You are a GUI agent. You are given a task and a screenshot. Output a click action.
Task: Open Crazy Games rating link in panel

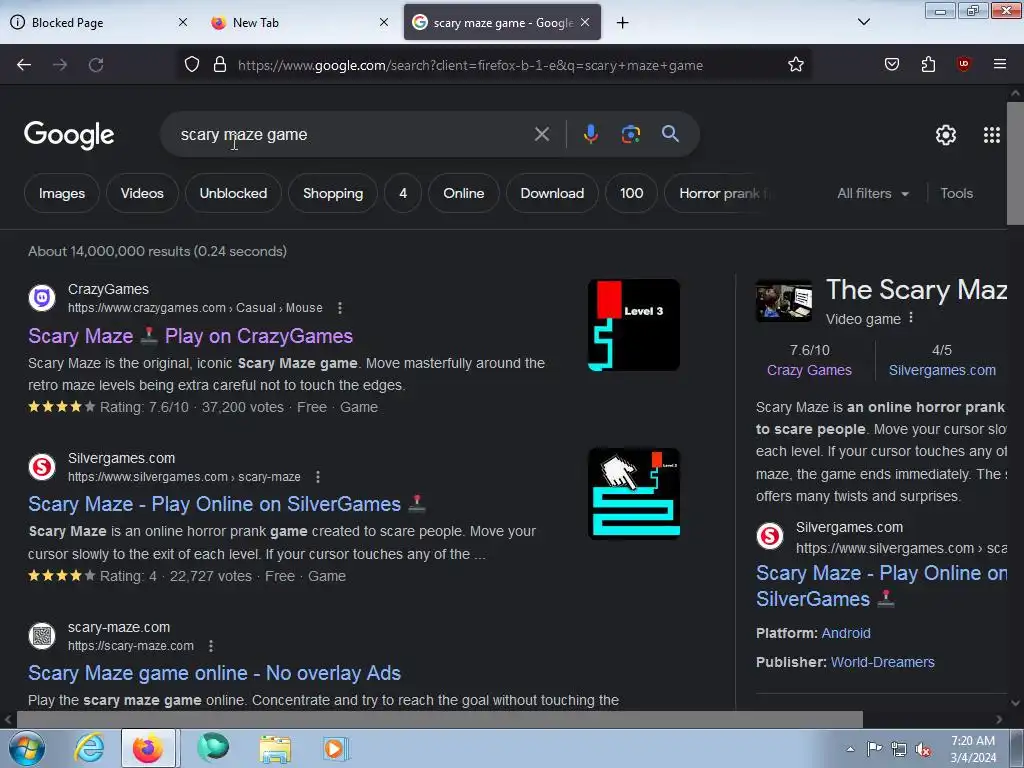(809, 370)
